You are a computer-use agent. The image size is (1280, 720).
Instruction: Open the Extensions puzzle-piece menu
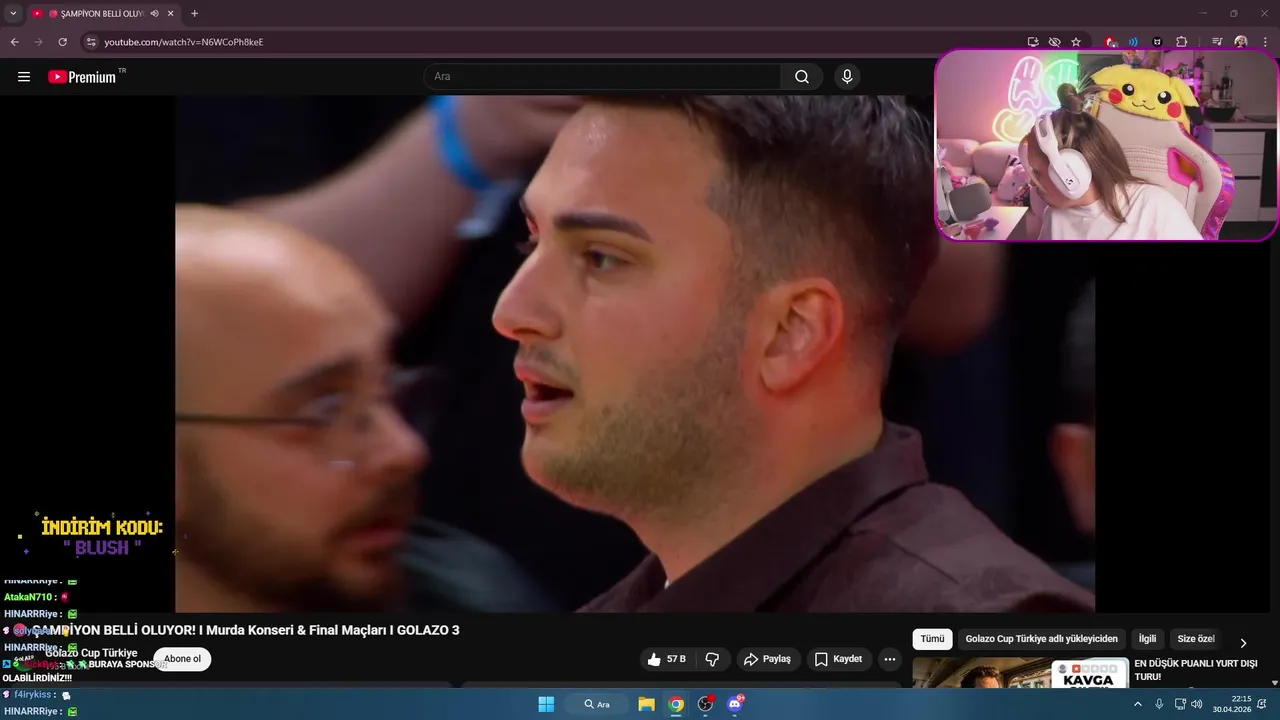coord(1181,42)
